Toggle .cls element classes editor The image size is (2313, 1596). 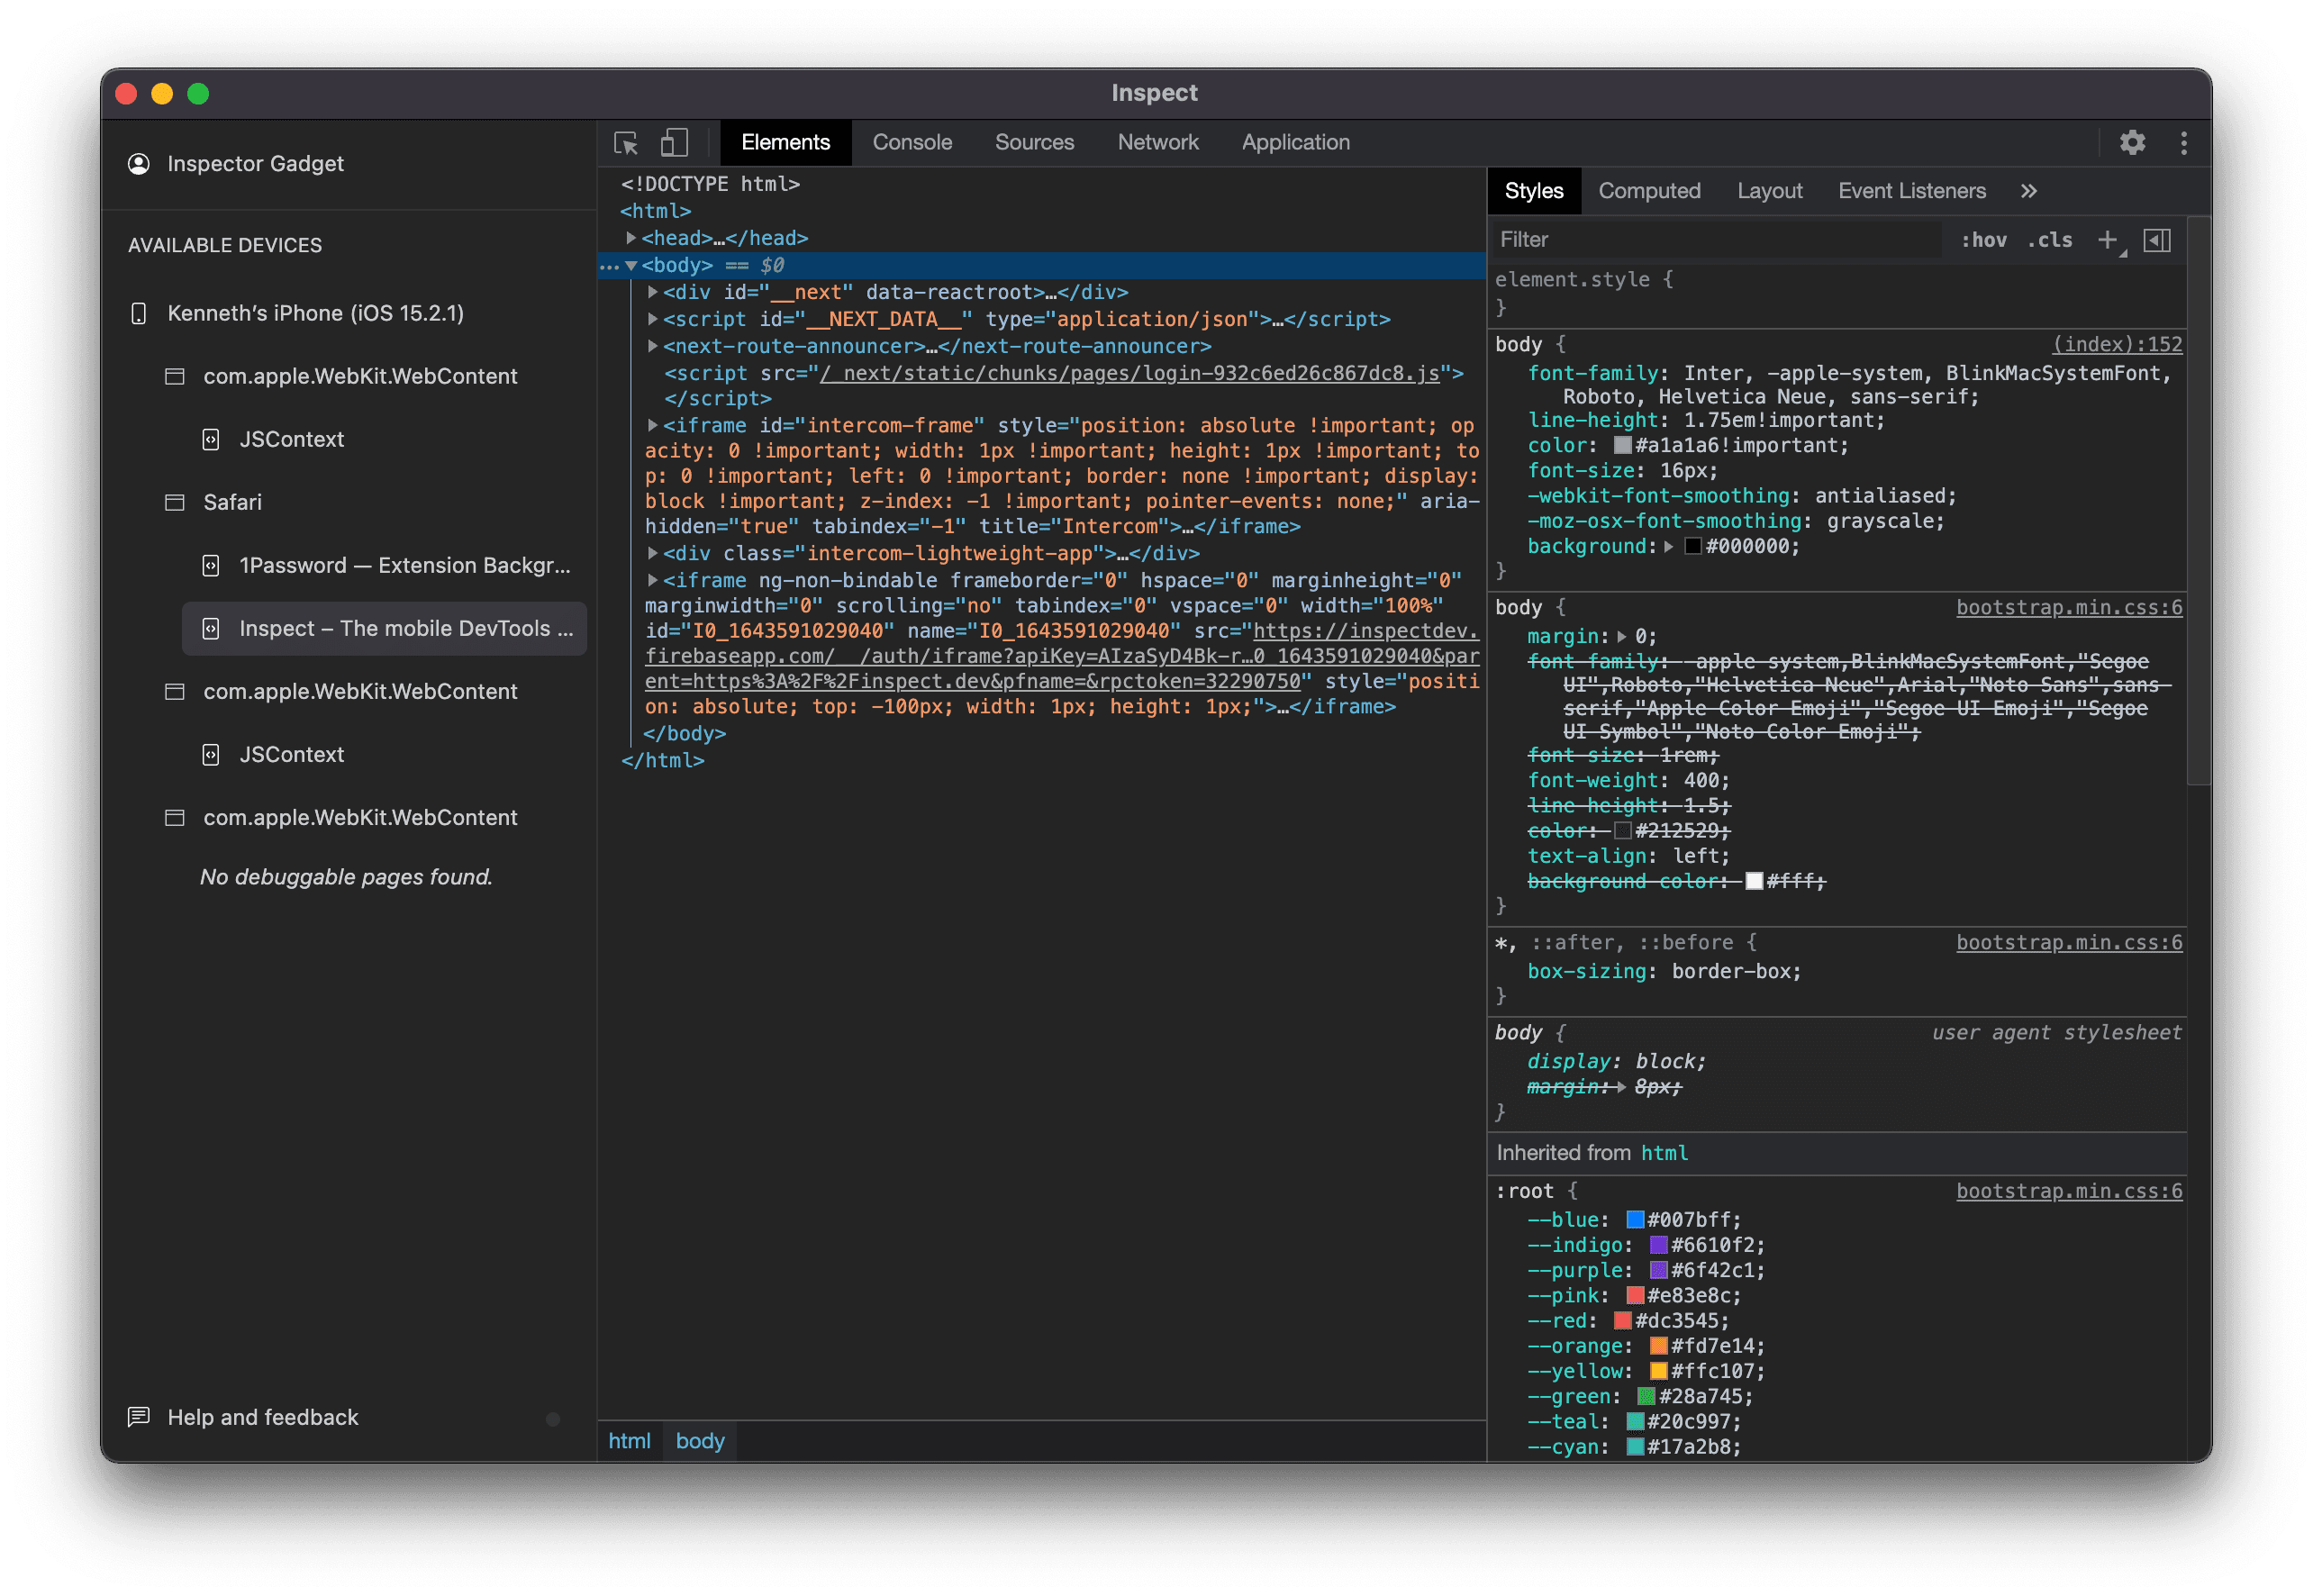point(2049,240)
